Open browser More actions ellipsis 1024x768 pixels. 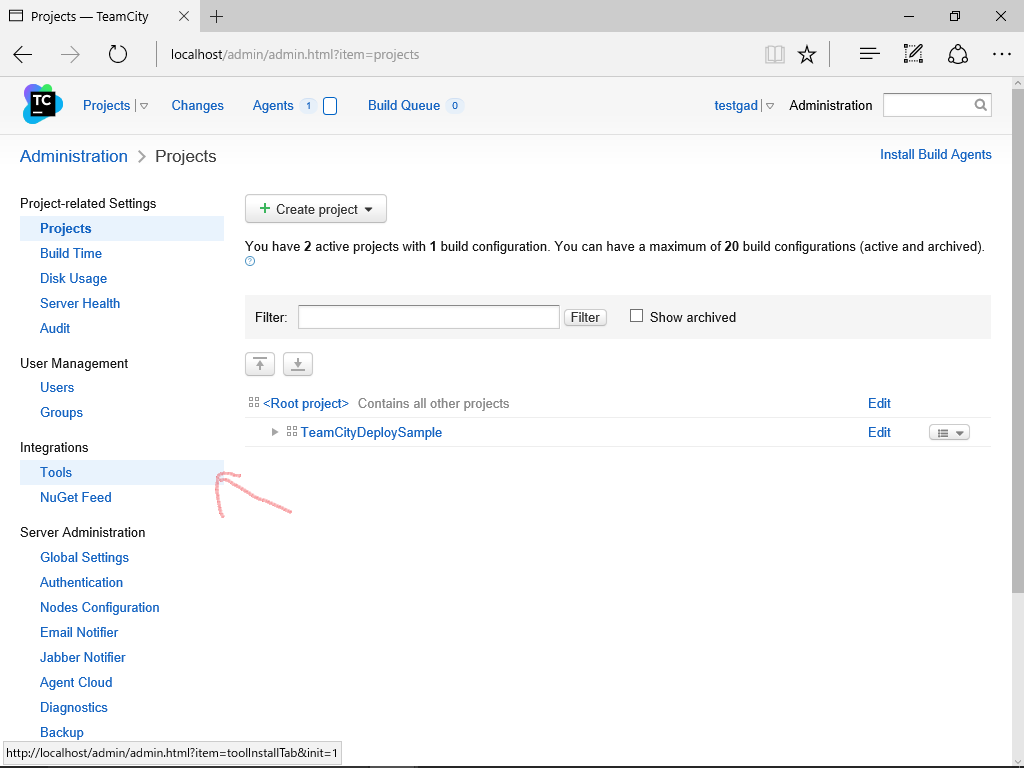coord(1001,54)
